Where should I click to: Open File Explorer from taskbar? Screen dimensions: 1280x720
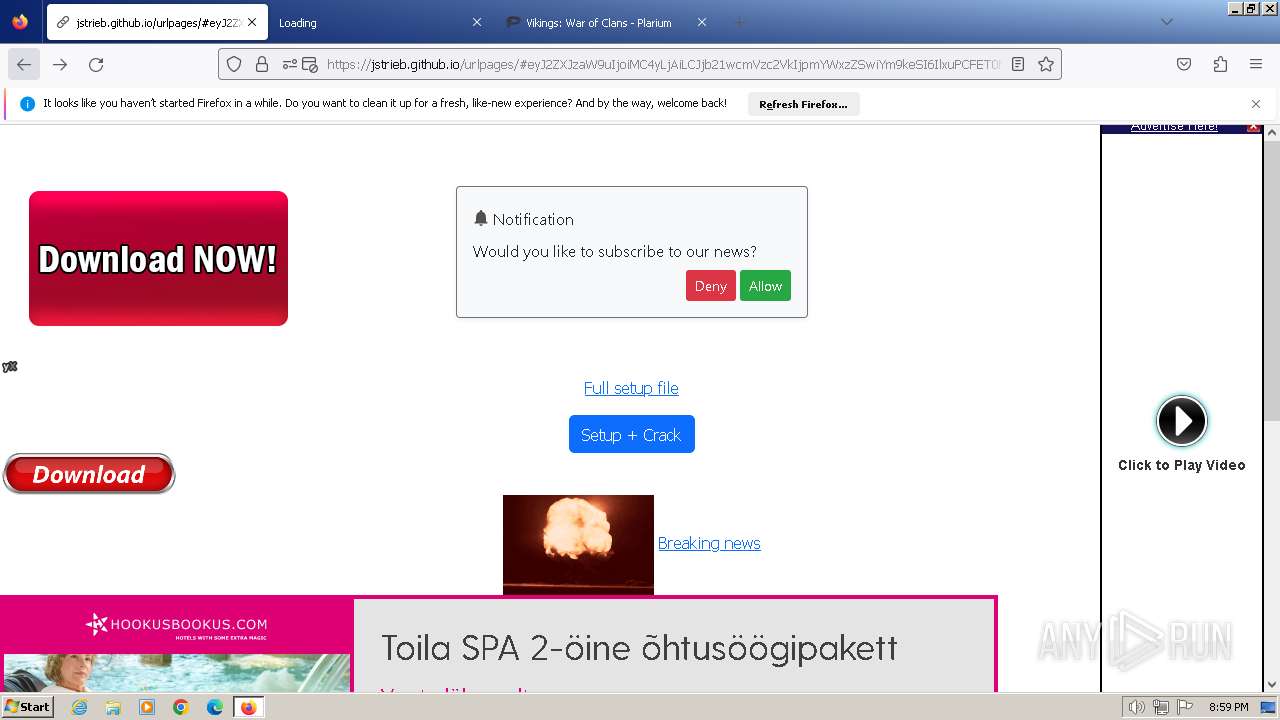113,707
